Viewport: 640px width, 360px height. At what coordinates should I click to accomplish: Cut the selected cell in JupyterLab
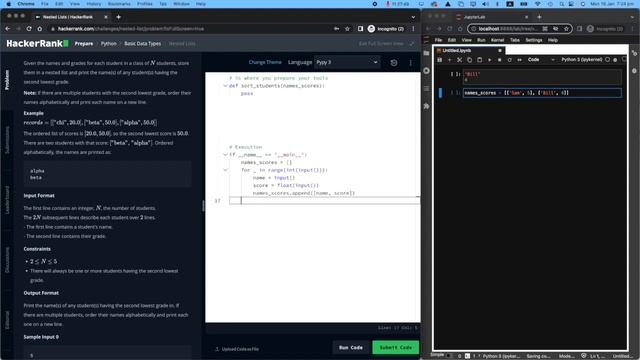point(460,60)
